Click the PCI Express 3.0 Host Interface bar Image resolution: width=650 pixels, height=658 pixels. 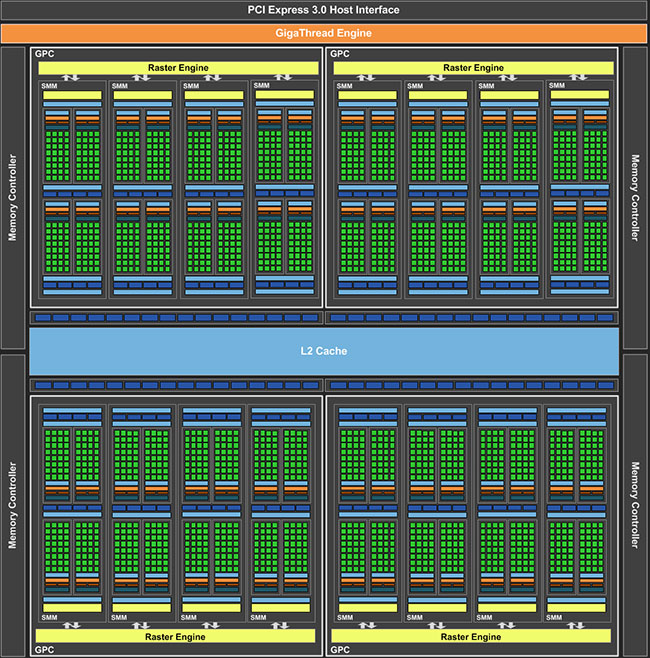[x=324, y=10]
